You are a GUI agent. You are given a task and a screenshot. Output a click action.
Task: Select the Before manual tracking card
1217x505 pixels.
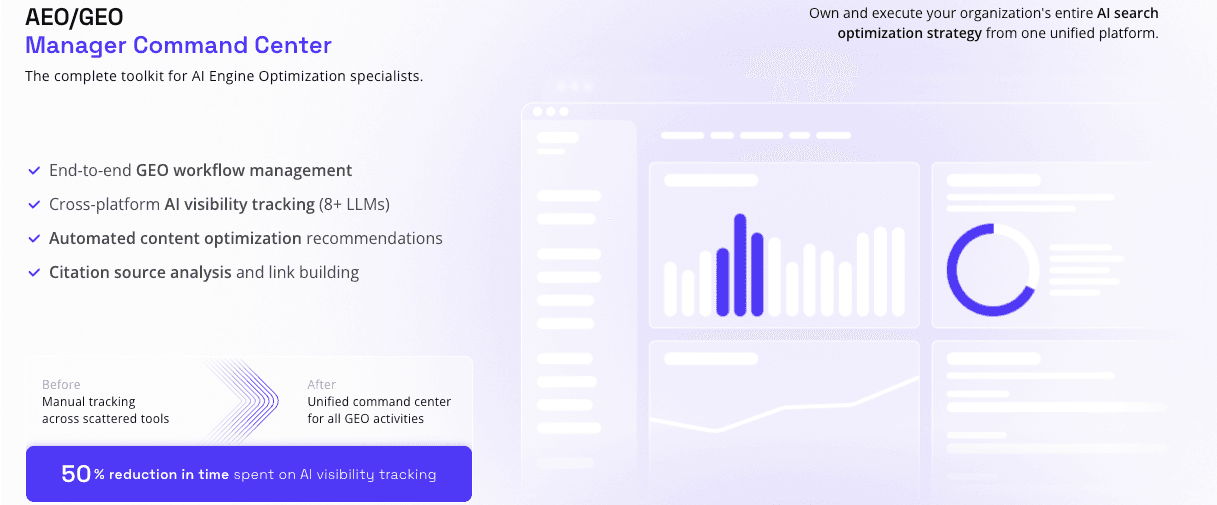105,401
